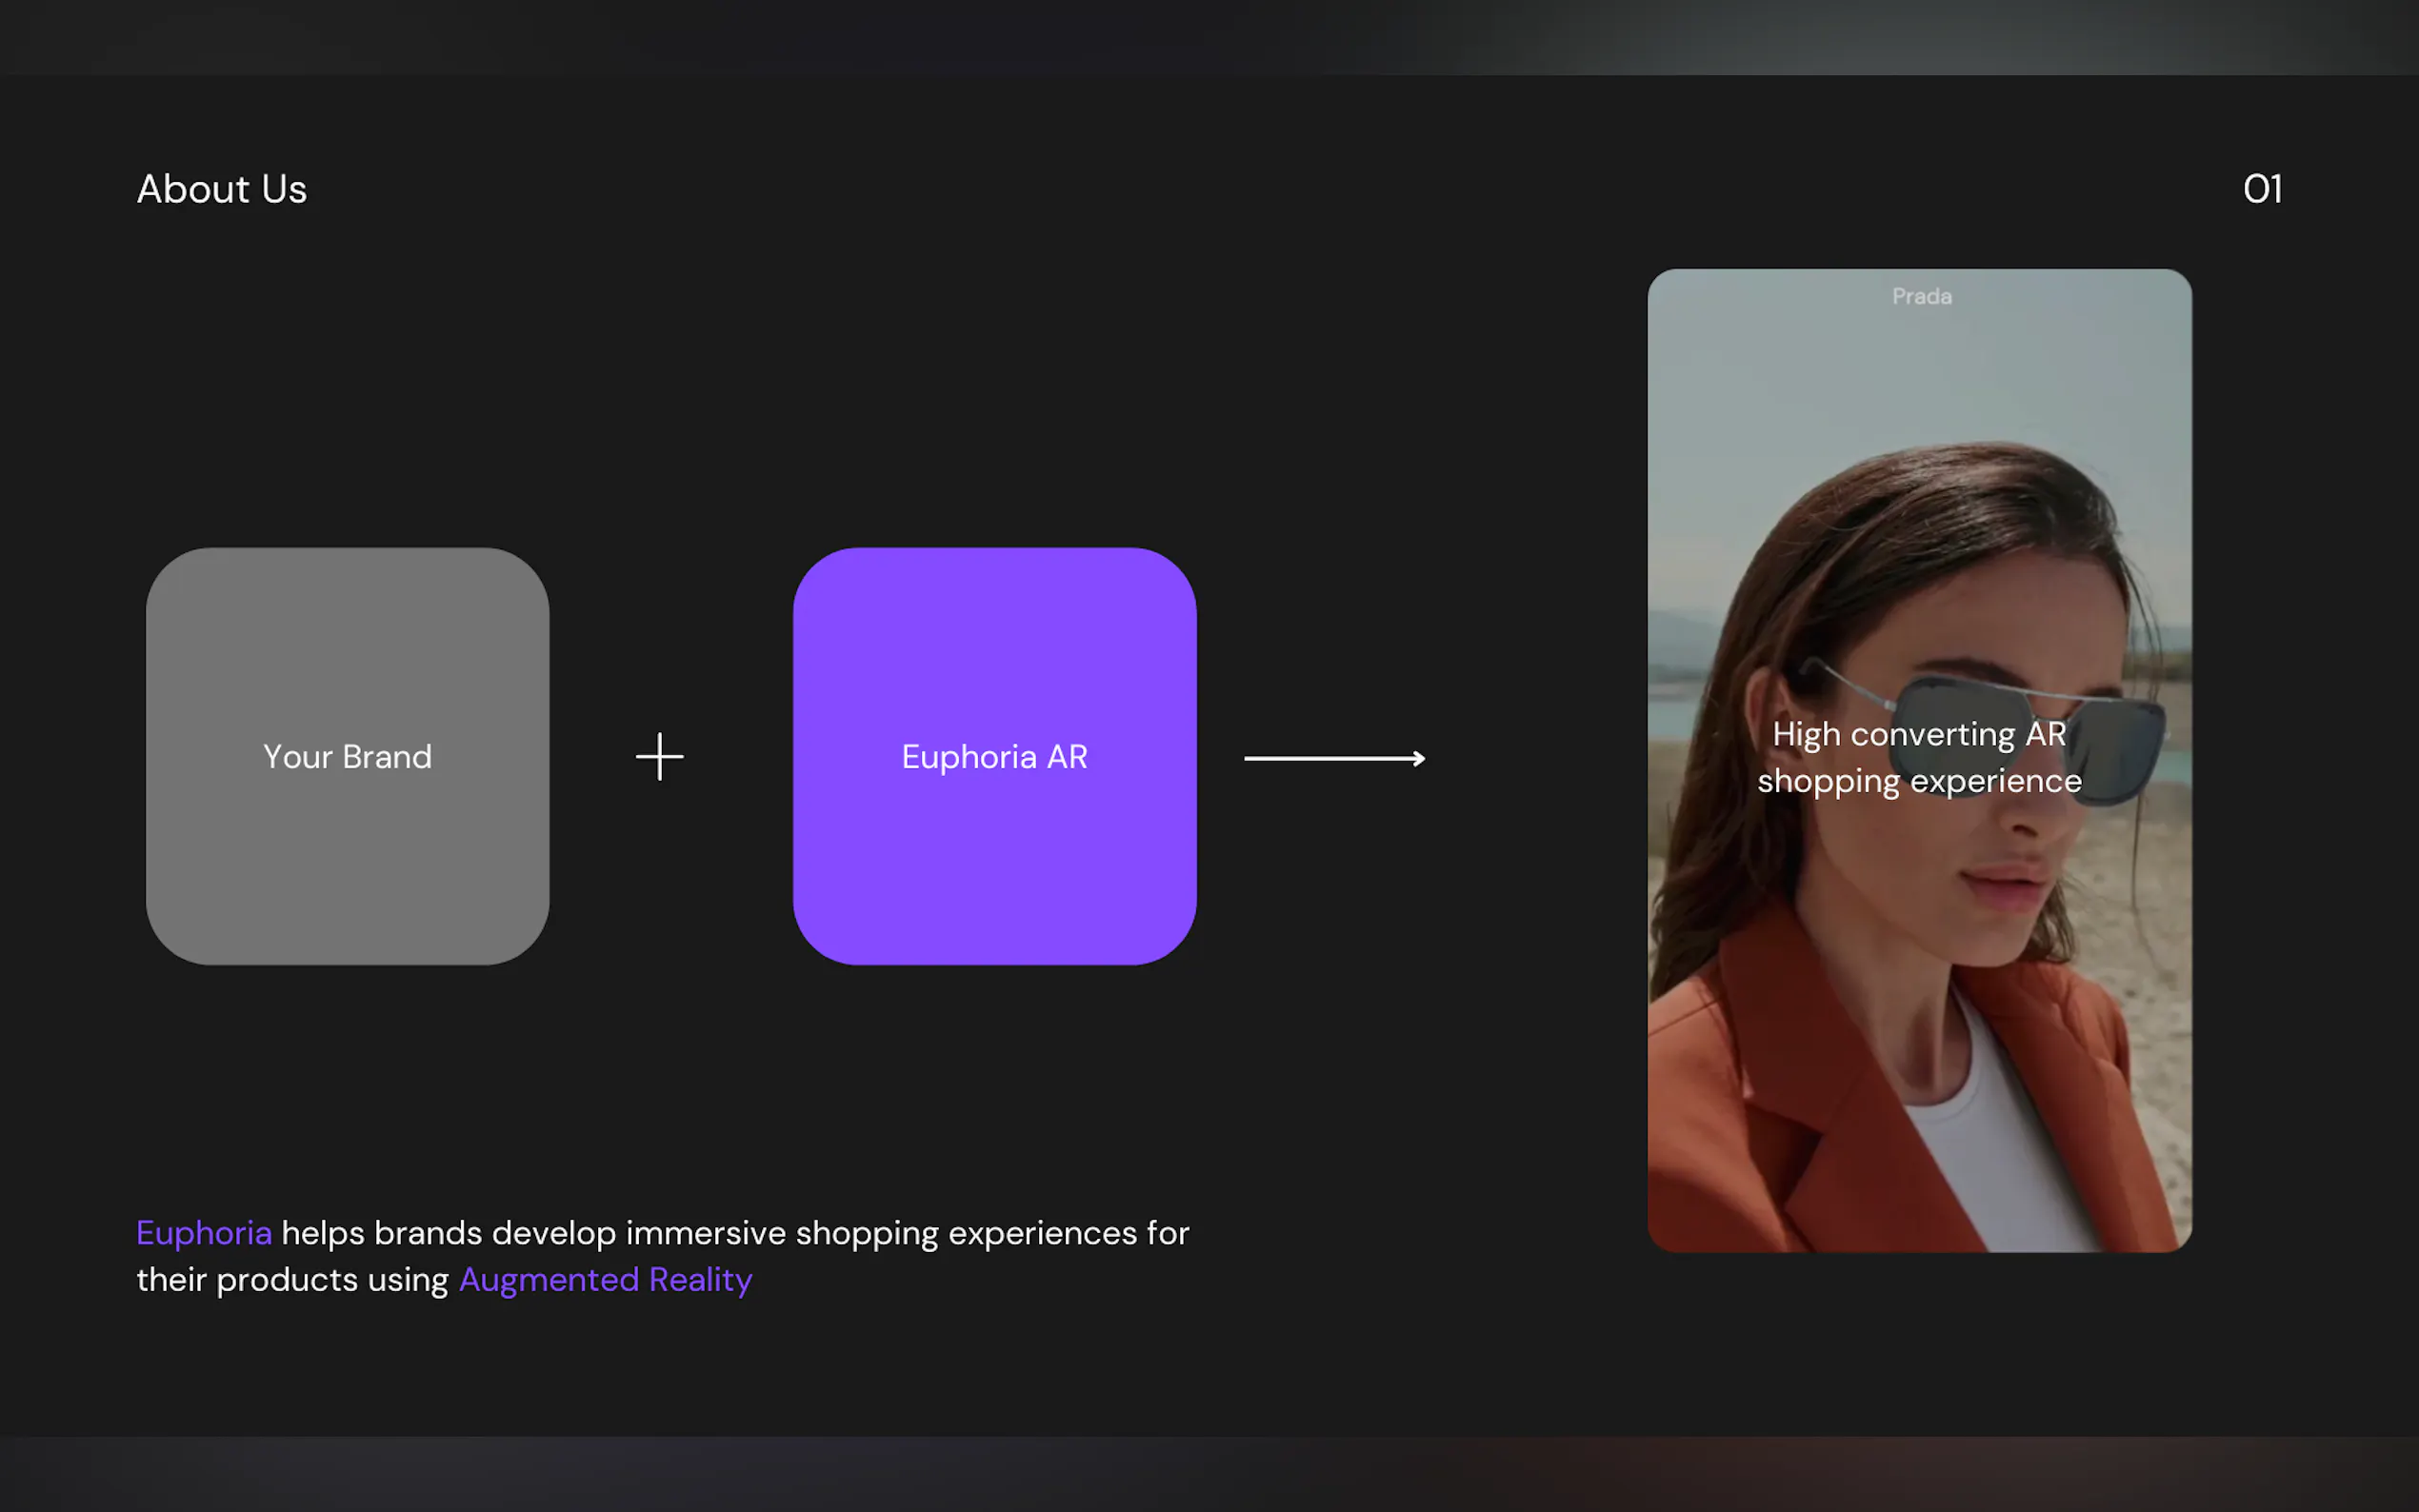The image size is (2419, 1512).
Task: Click the next slide strip at bottom
Action: click(x=1209, y=1474)
